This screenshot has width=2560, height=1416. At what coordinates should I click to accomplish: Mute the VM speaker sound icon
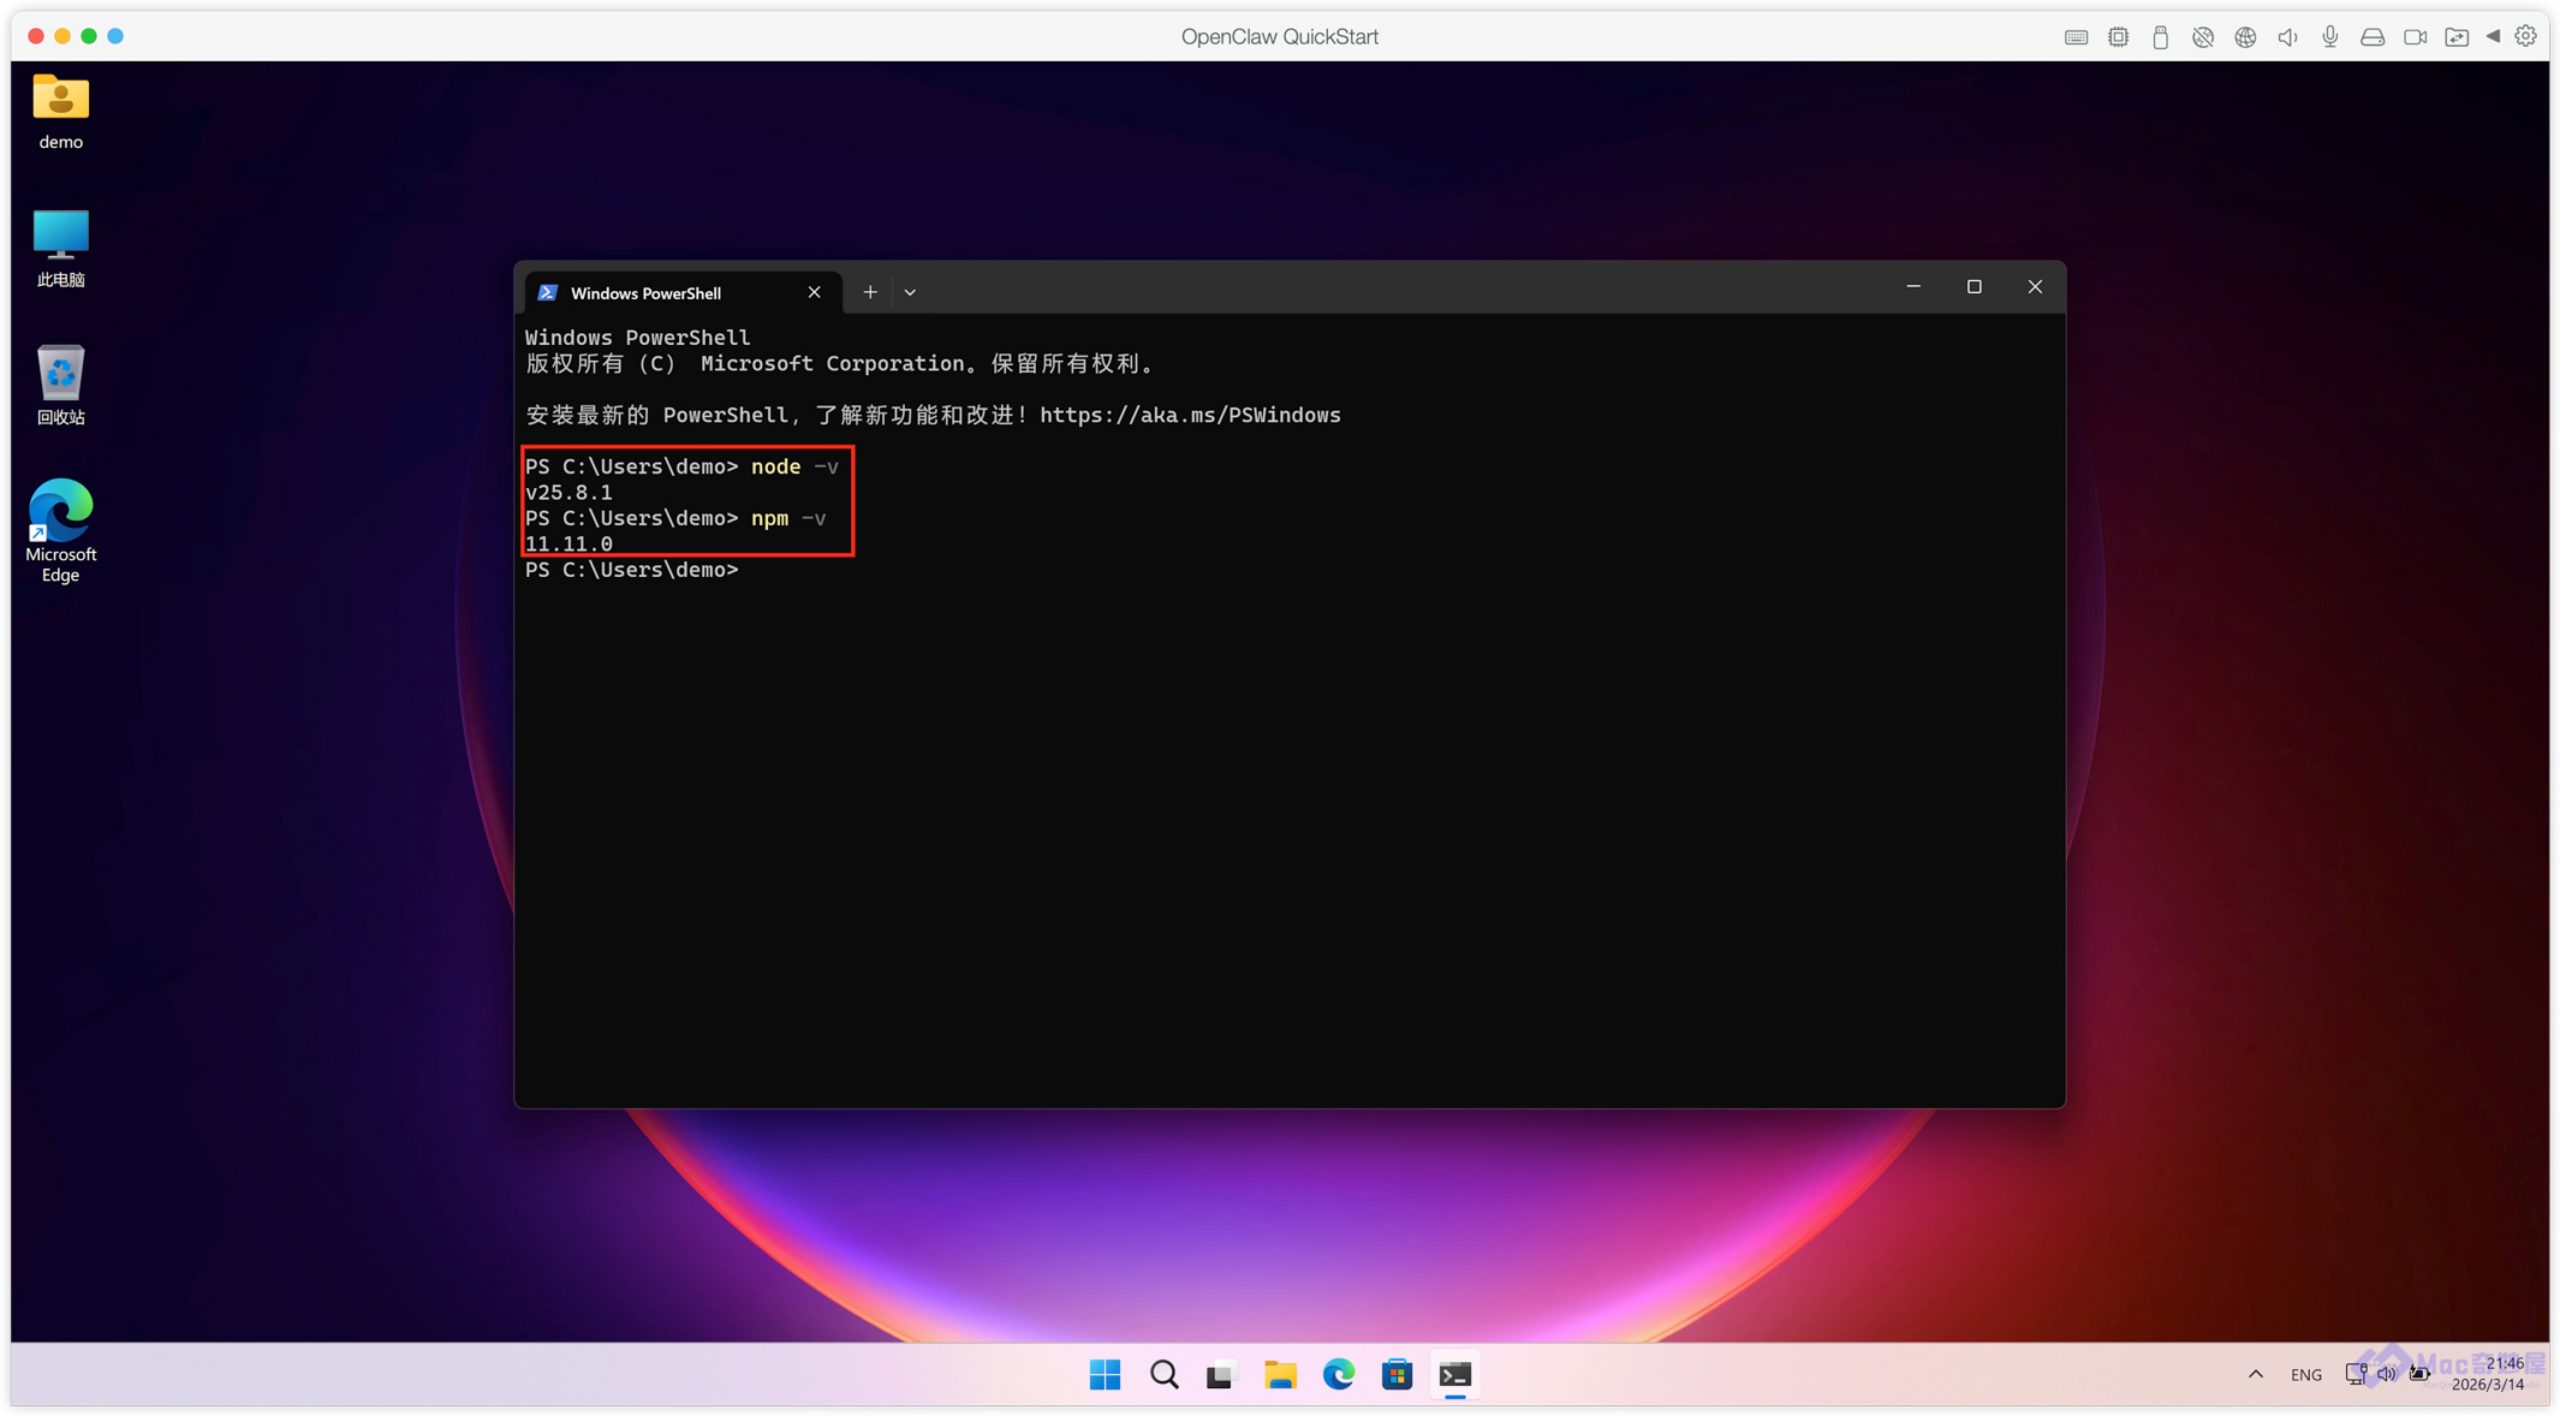(2287, 37)
